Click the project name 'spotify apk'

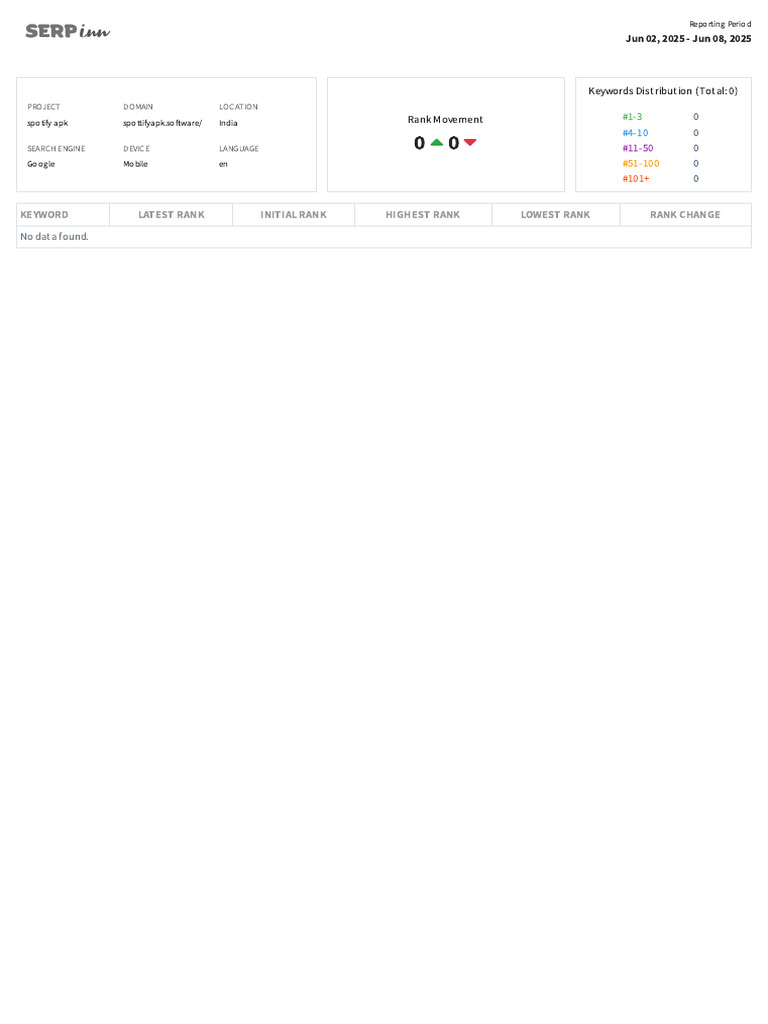click(48, 123)
